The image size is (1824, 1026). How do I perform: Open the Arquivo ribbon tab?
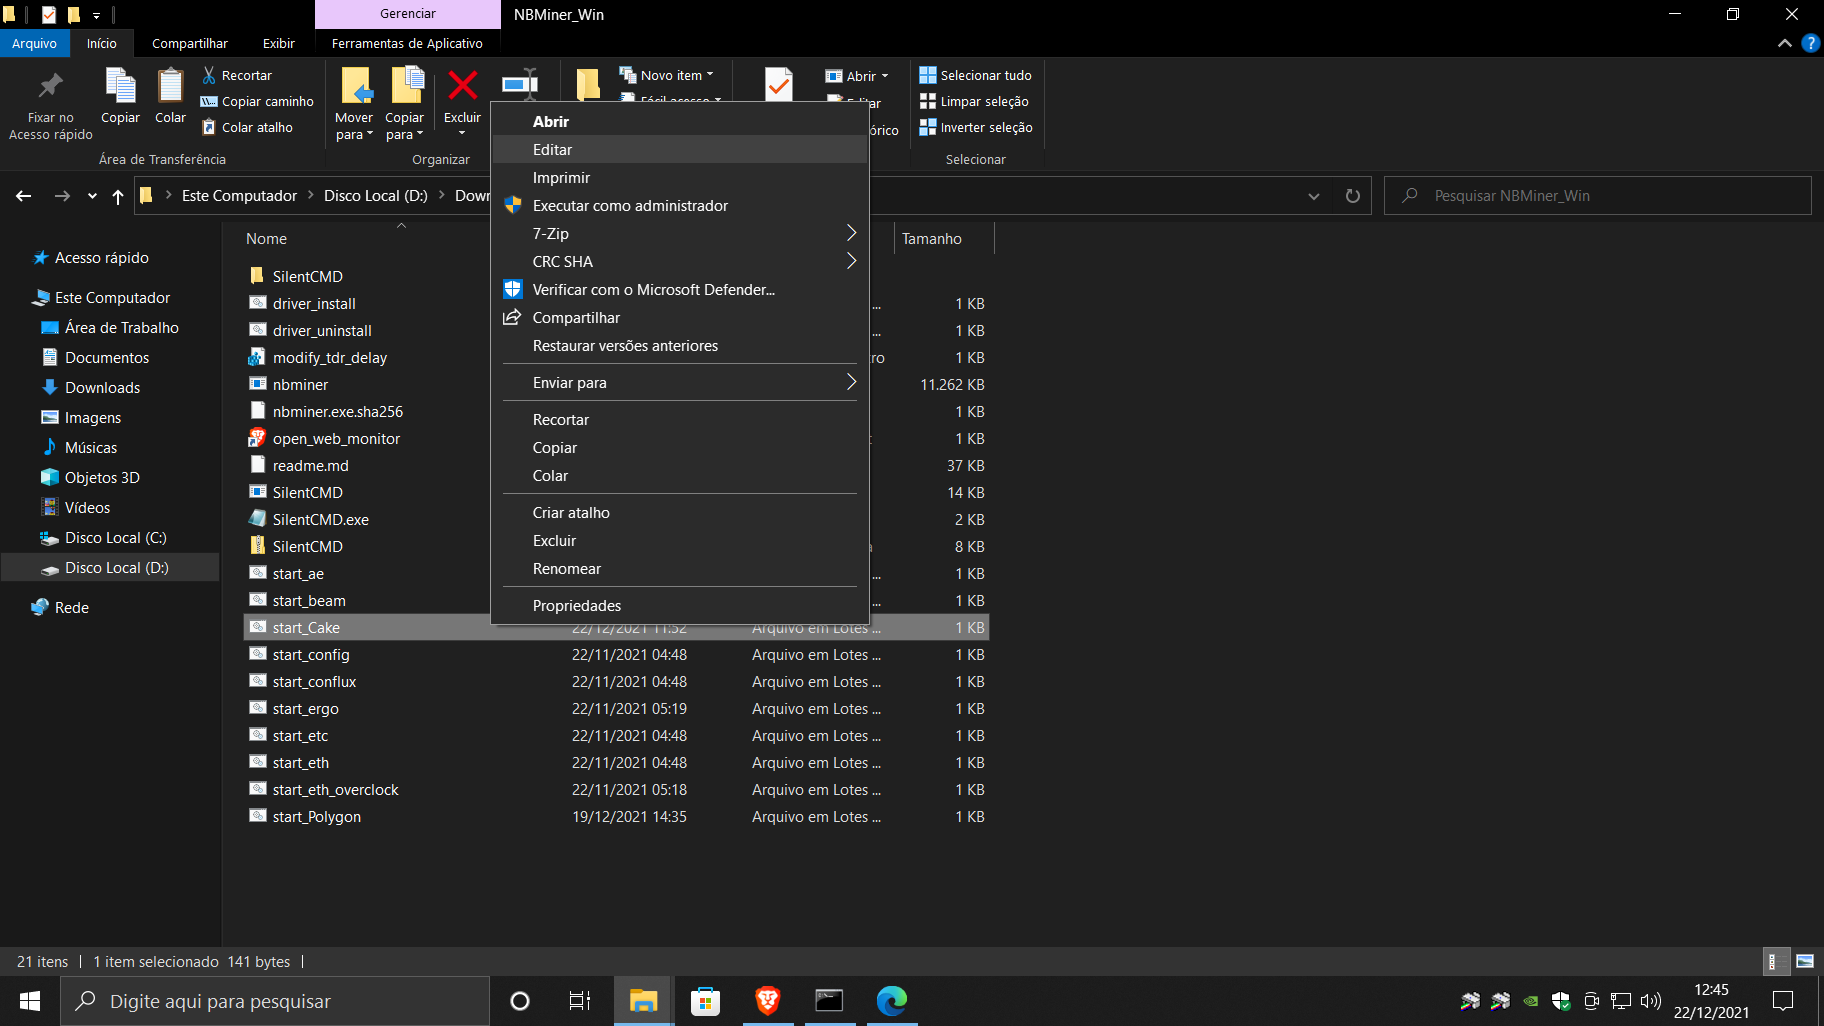35,43
